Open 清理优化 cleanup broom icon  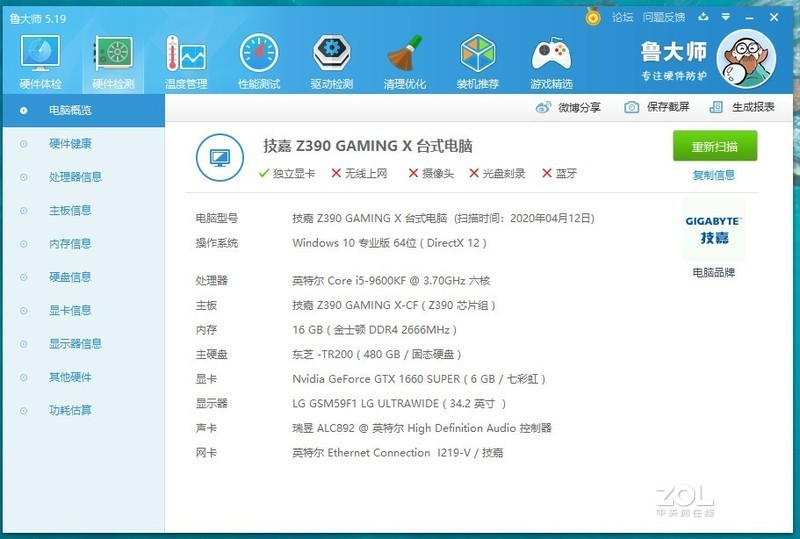405,61
